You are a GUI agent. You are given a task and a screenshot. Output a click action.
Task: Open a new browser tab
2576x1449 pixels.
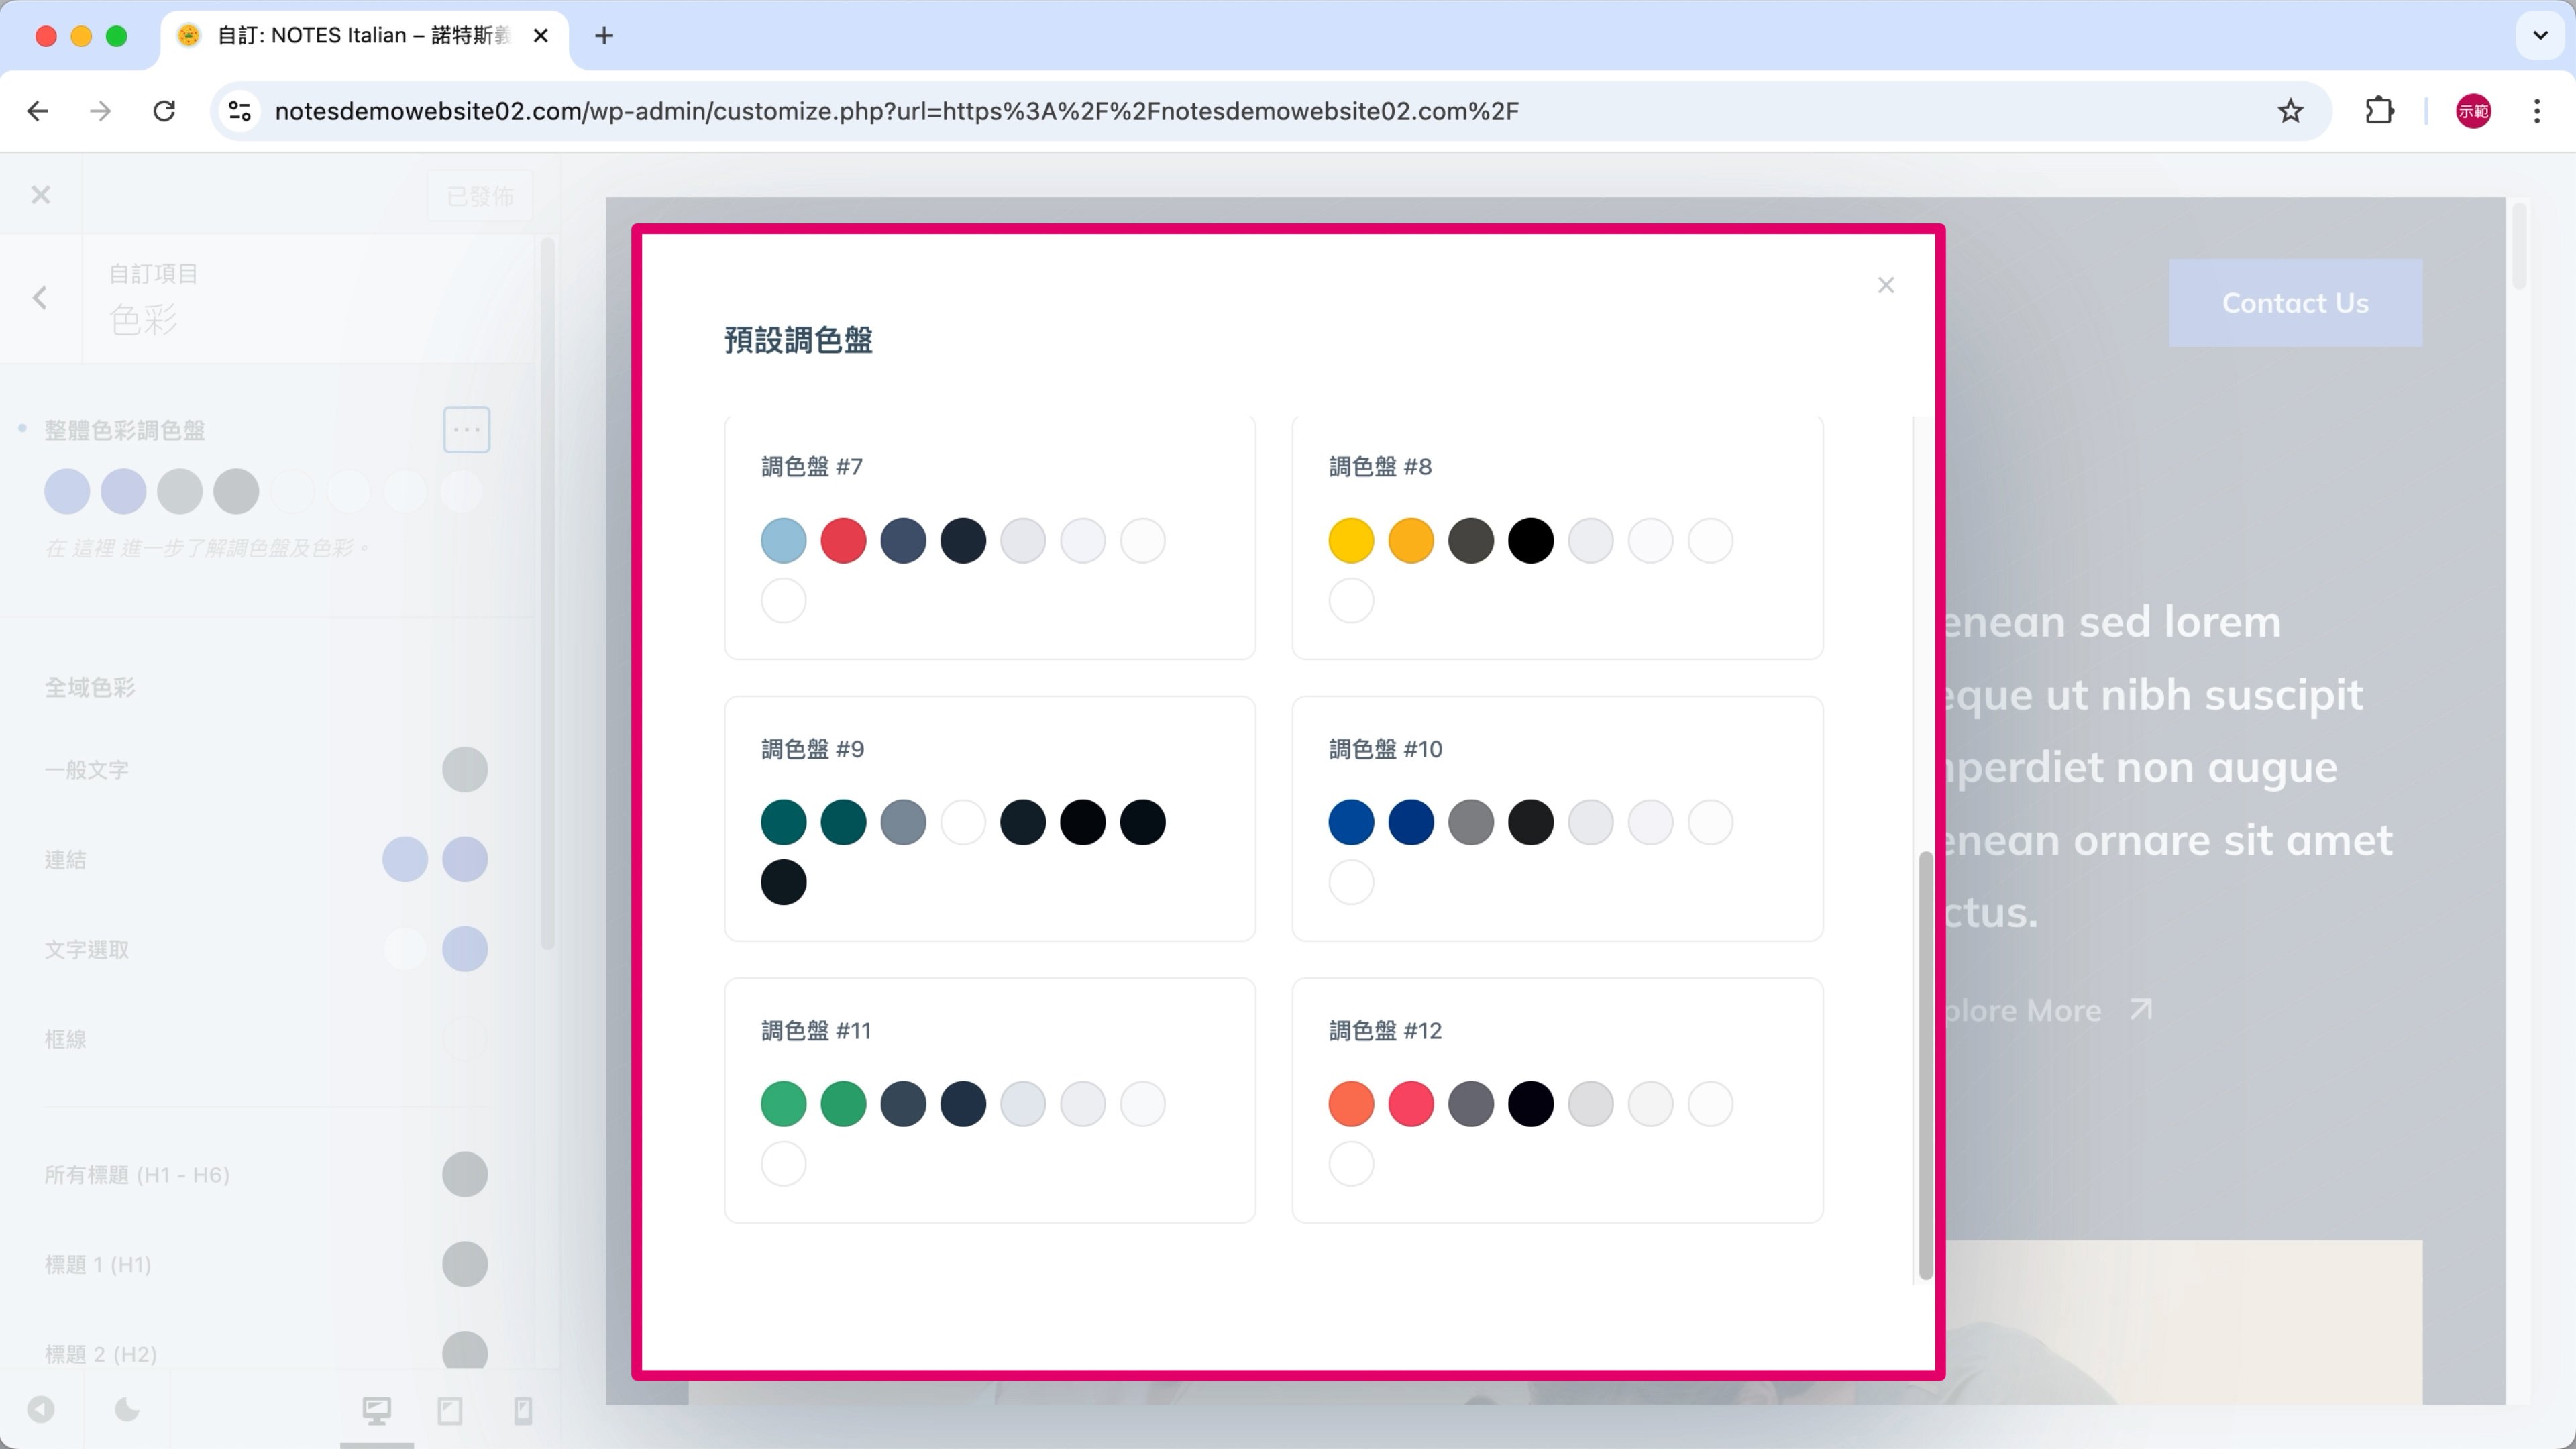(604, 36)
